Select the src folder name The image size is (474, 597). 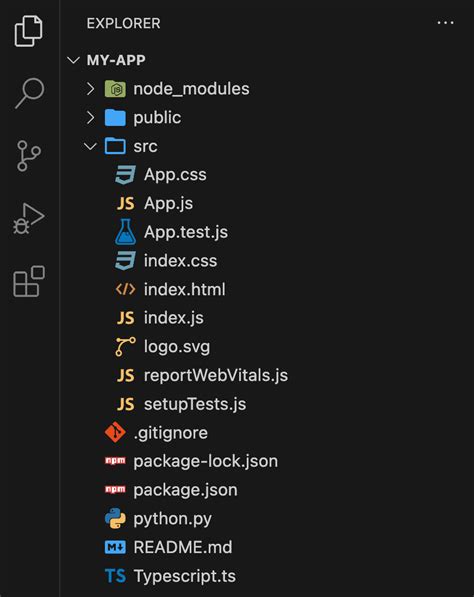pyautogui.click(x=145, y=147)
